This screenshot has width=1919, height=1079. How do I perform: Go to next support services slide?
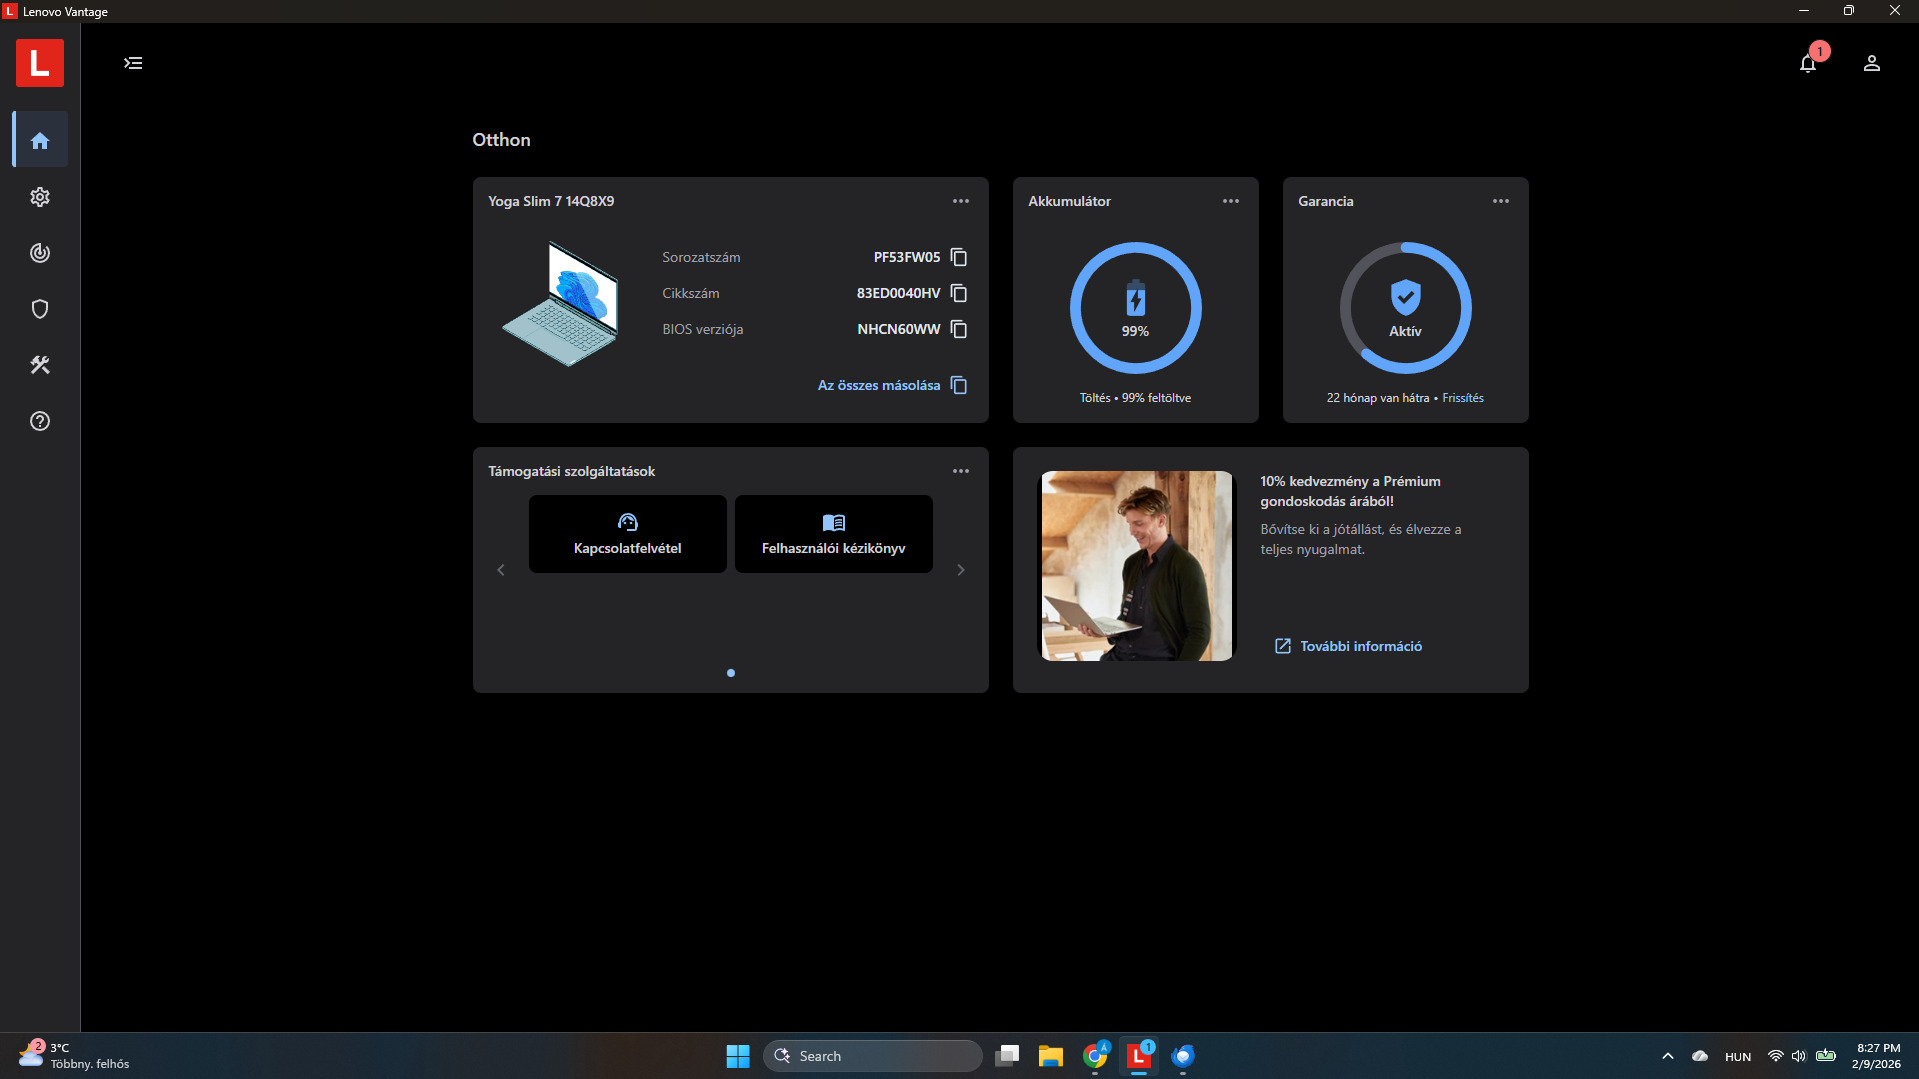[x=961, y=570]
